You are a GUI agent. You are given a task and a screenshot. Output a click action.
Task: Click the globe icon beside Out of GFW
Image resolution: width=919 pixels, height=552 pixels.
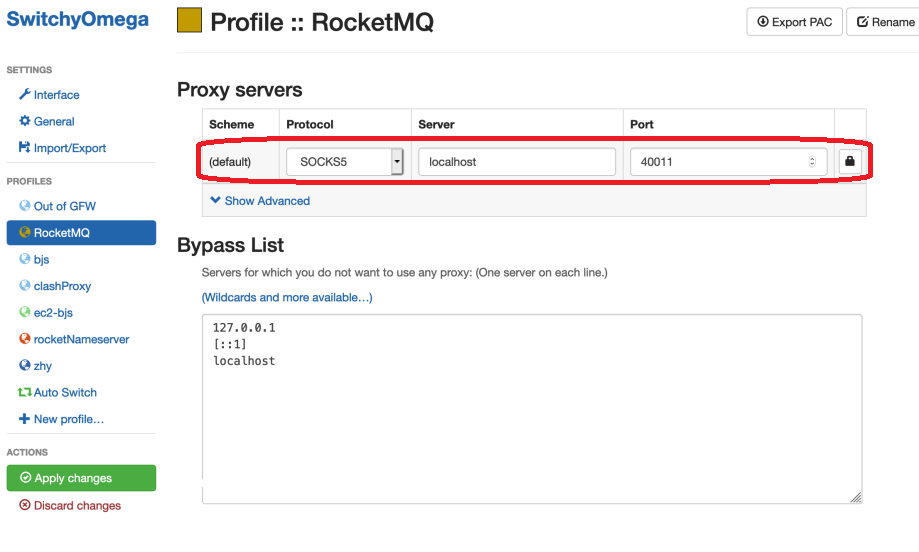coord(25,205)
